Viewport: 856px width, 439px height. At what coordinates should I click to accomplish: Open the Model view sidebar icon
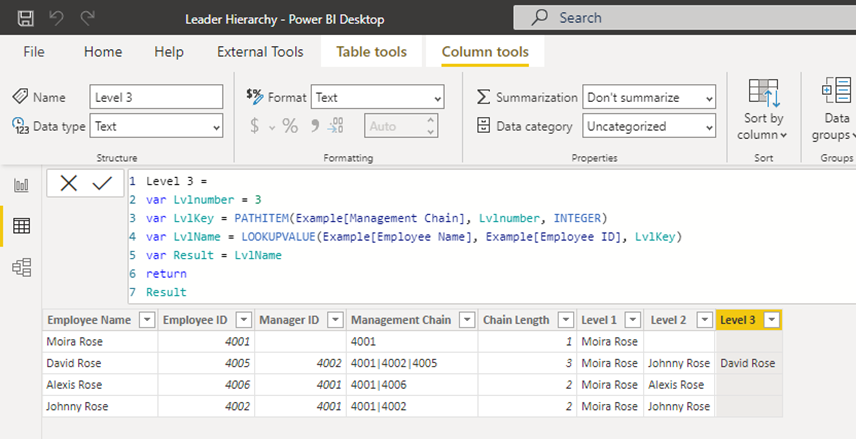coord(21,267)
